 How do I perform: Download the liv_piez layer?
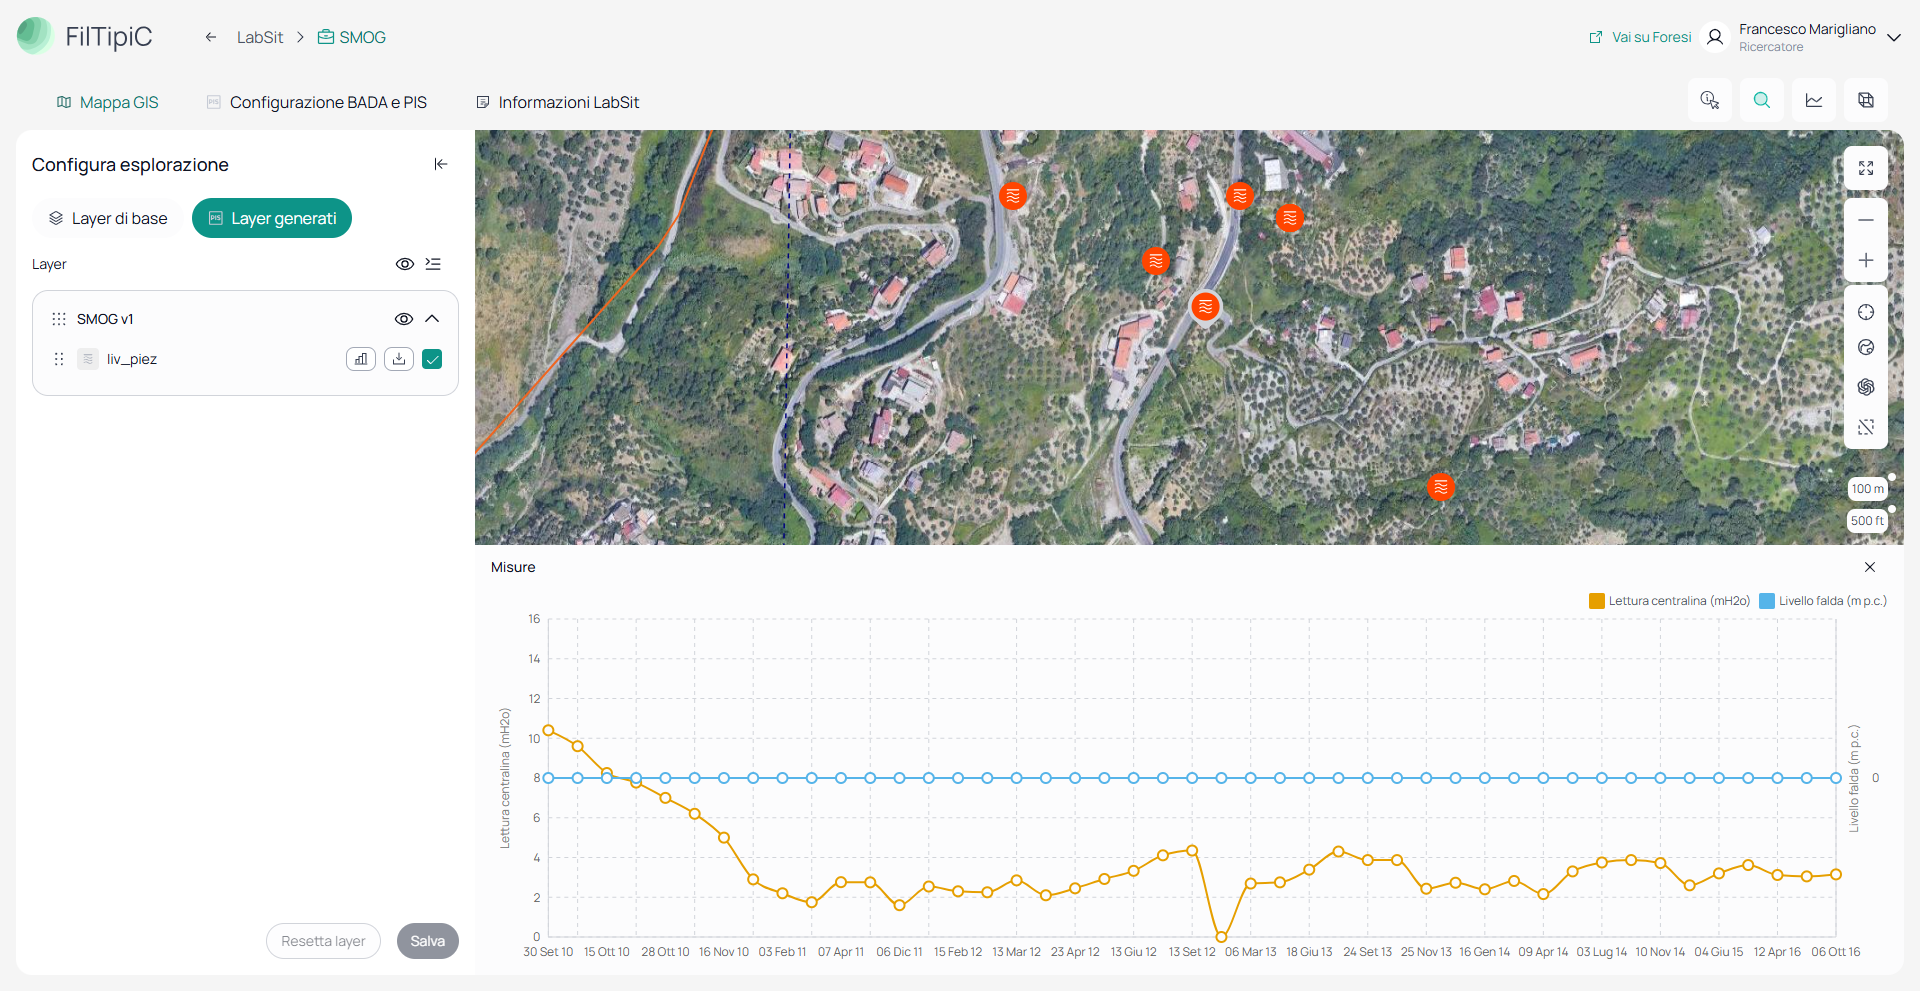(x=399, y=359)
